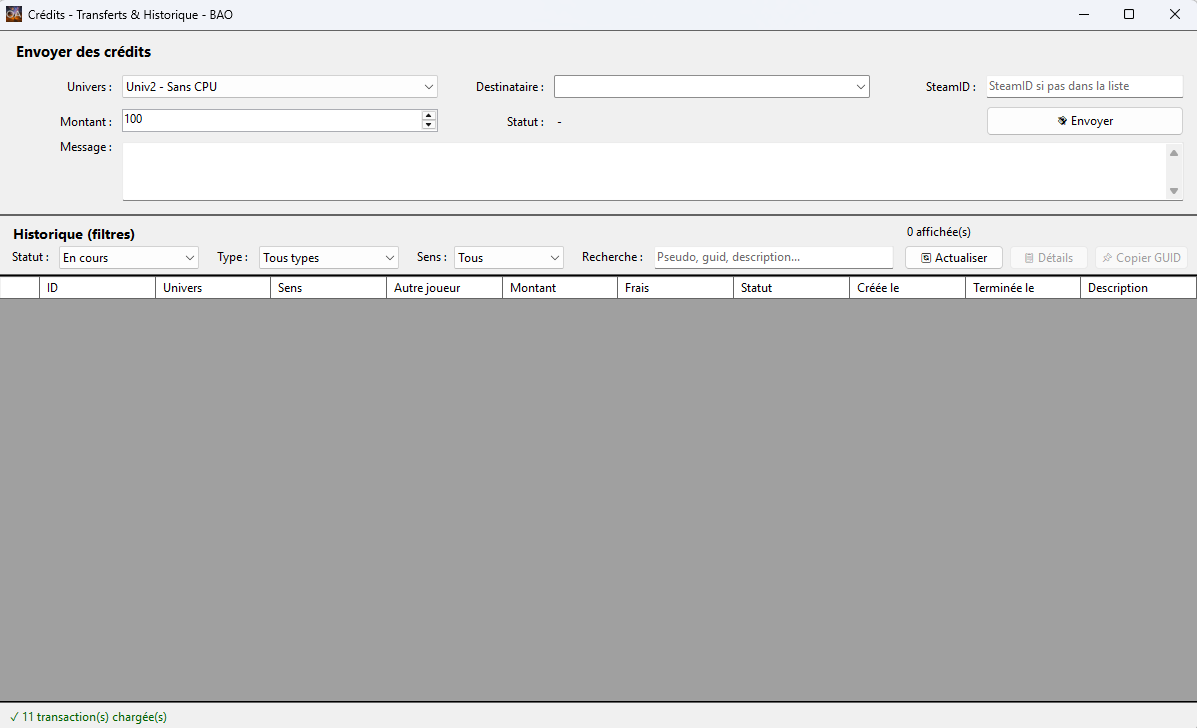Click the Actualiser refresh button

coord(953,258)
